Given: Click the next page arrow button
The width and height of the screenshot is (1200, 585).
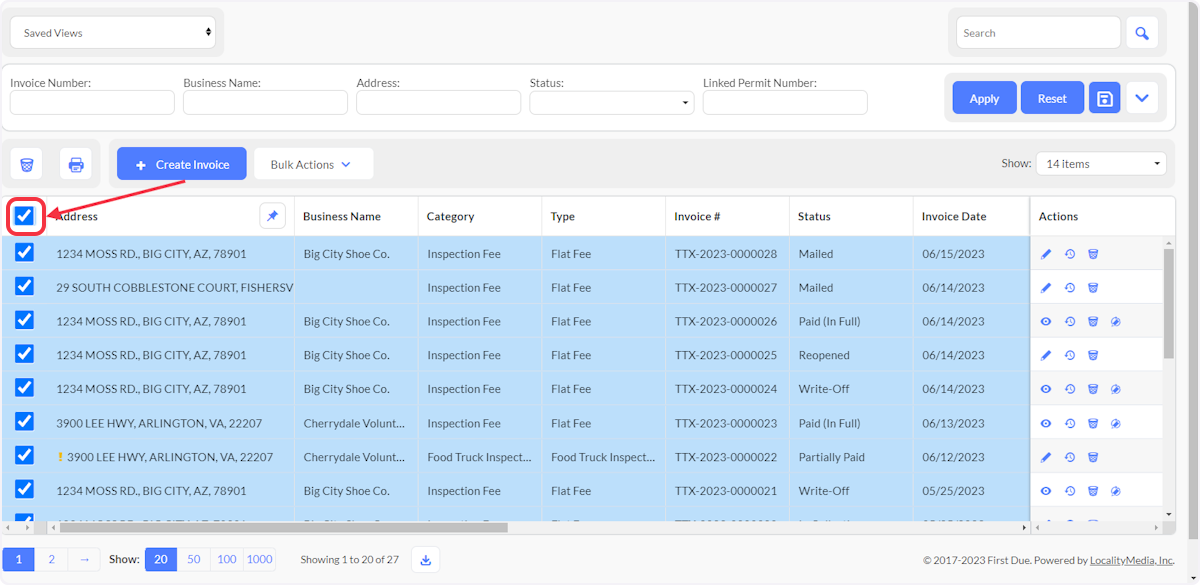Looking at the screenshot, I should click(x=84, y=559).
